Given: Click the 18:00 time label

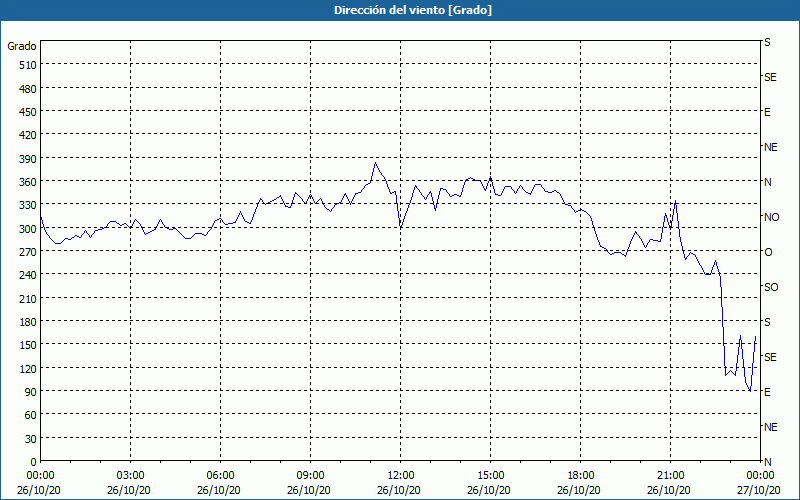Looking at the screenshot, I should point(581,476).
